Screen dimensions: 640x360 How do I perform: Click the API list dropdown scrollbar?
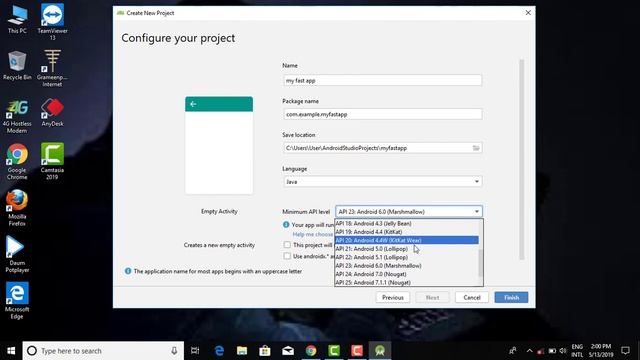(480, 262)
